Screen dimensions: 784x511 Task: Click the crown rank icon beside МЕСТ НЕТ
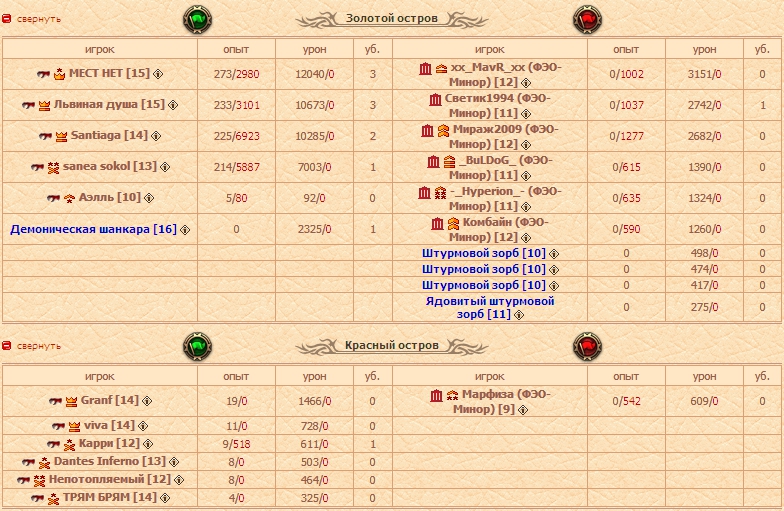click(x=60, y=74)
